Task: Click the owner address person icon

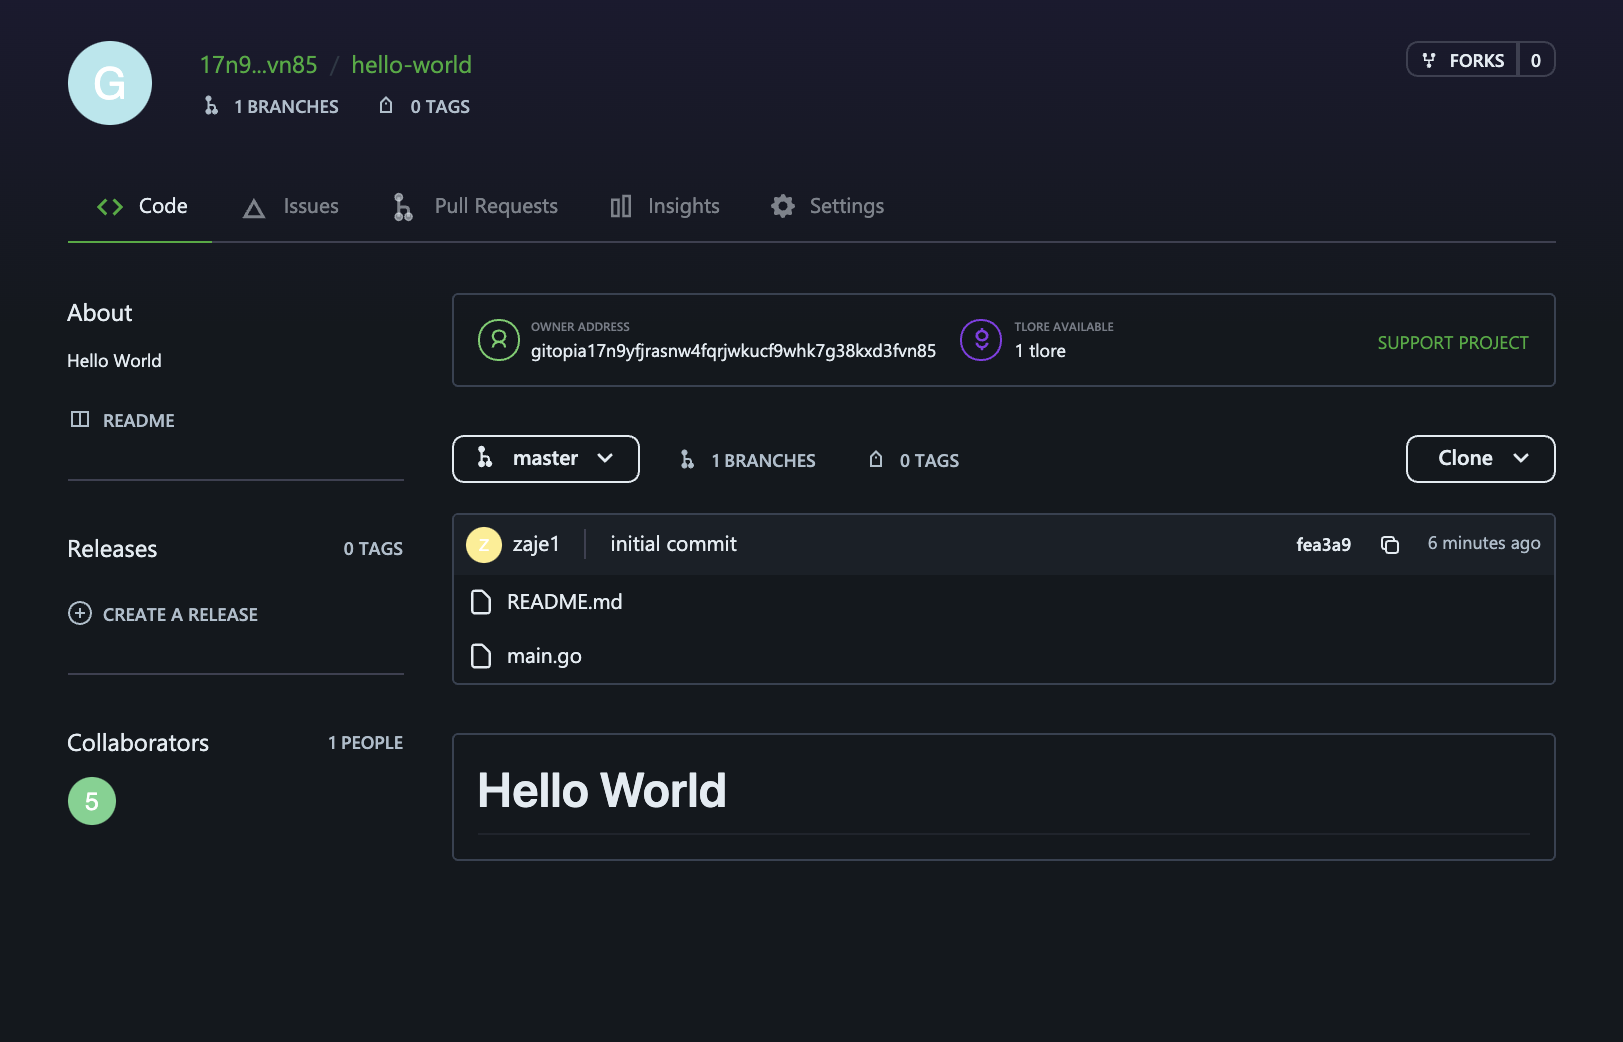Action: (x=499, y=340)
